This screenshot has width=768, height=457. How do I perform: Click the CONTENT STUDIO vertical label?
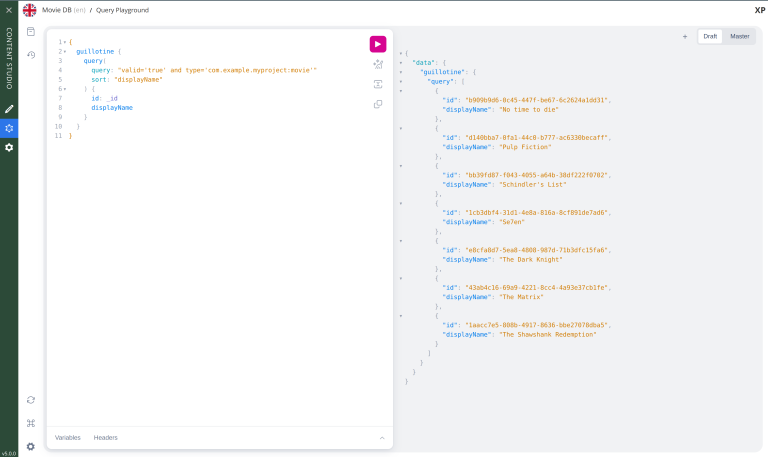point(9,58)
